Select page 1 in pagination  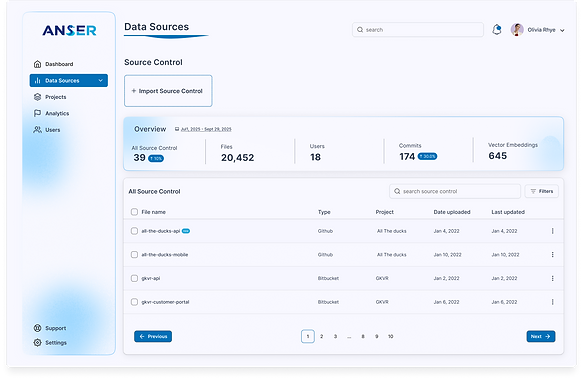pyautogui.click(x=307, y=336)
